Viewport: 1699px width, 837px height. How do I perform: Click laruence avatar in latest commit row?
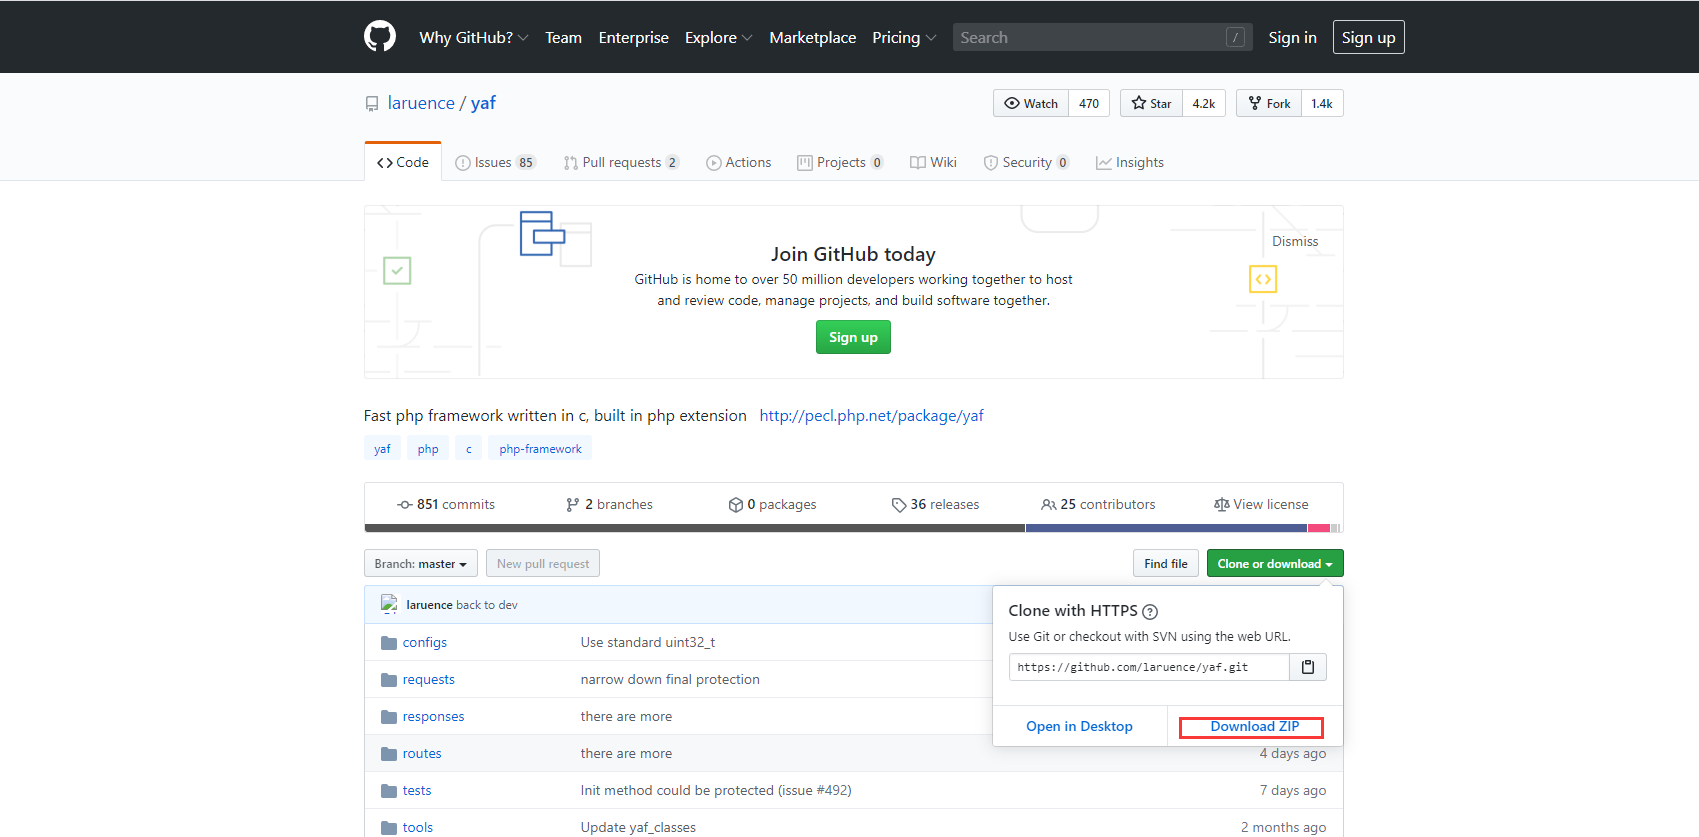click(389, 604)
